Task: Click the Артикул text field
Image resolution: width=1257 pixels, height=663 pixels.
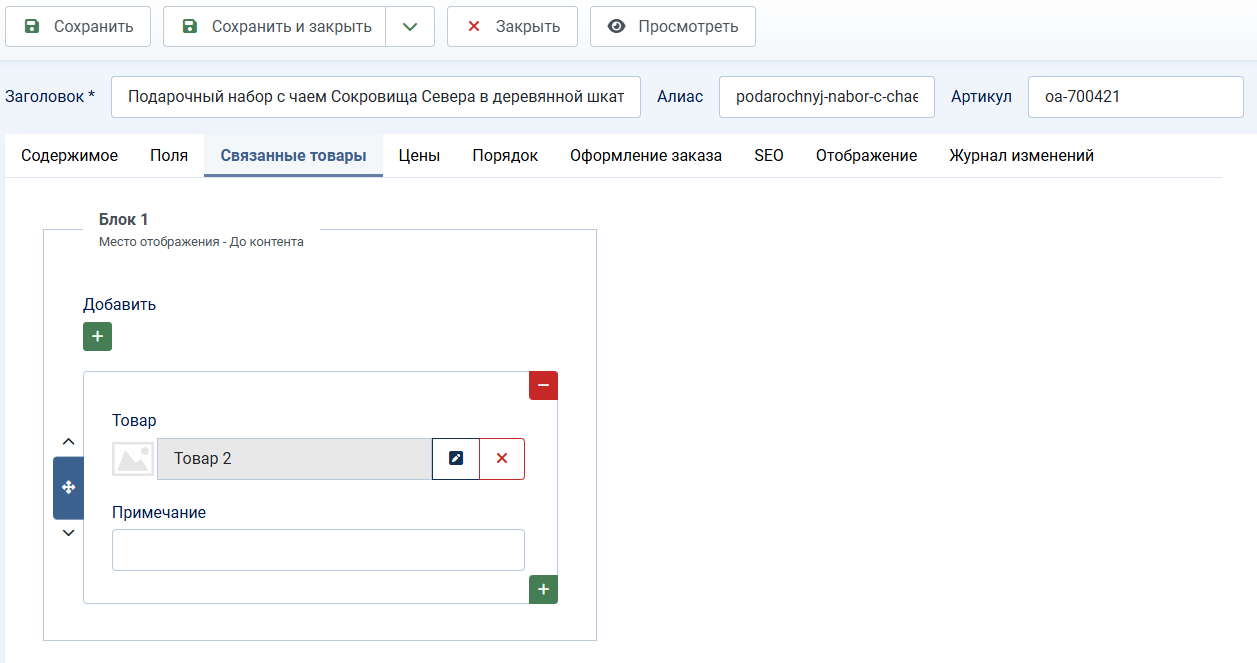Action: coord(1135,97)
